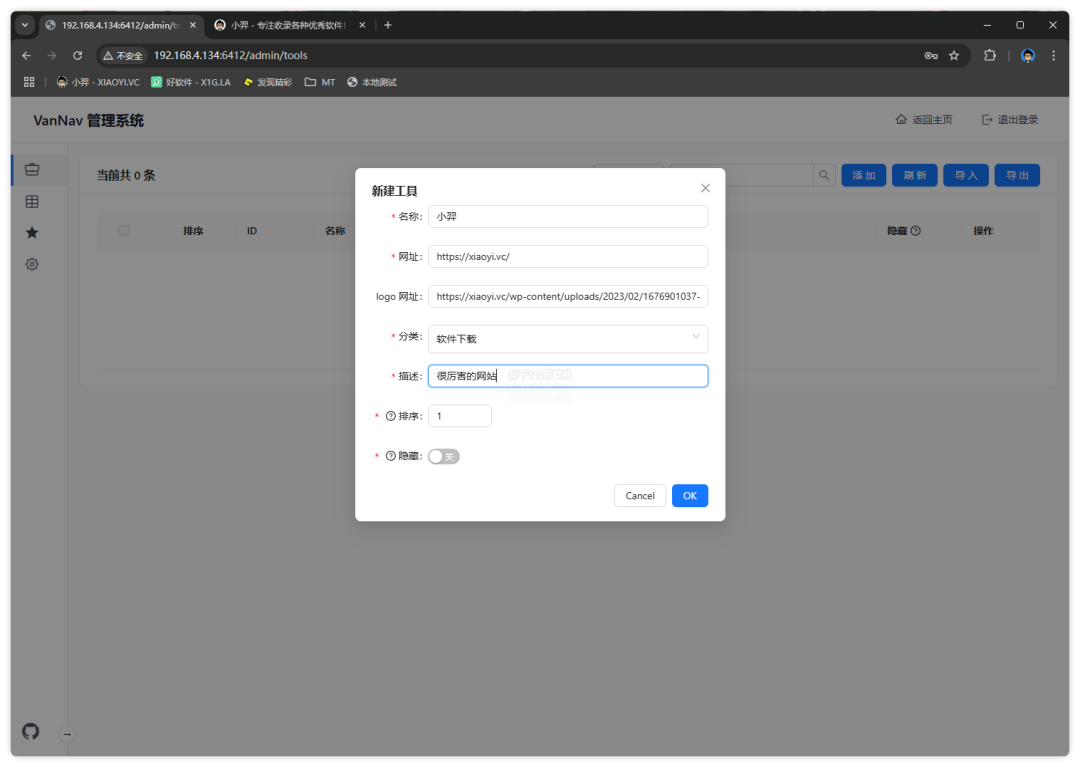Expand the 分类 dropdown showing 软件下载
1080x767 pixels.
567,338
